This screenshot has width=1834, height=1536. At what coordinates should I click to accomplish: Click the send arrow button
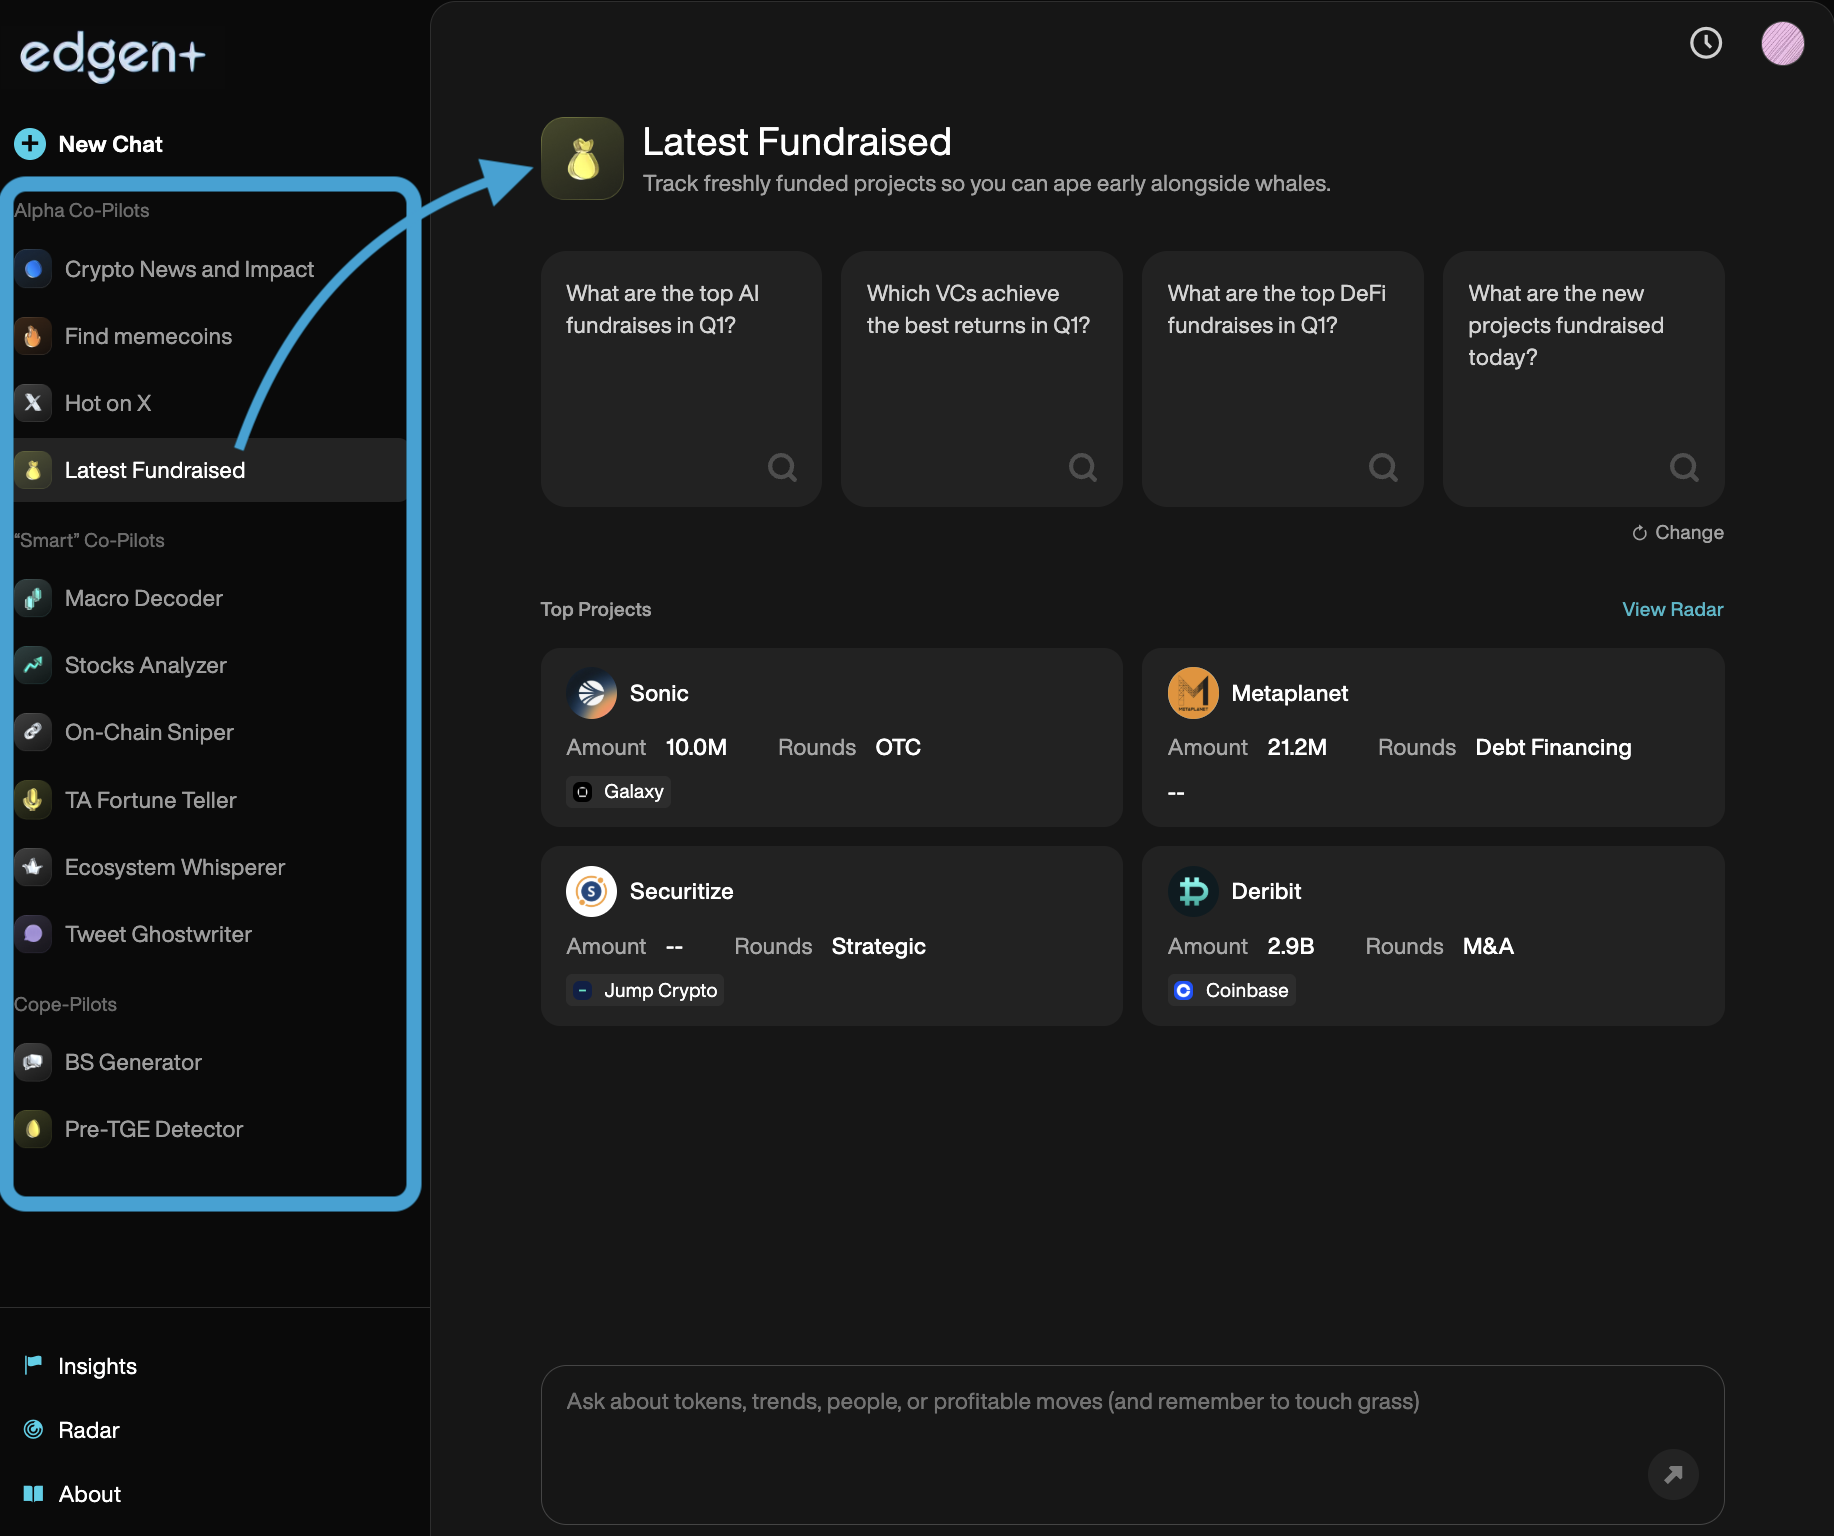click(x=1672, y=1474)
